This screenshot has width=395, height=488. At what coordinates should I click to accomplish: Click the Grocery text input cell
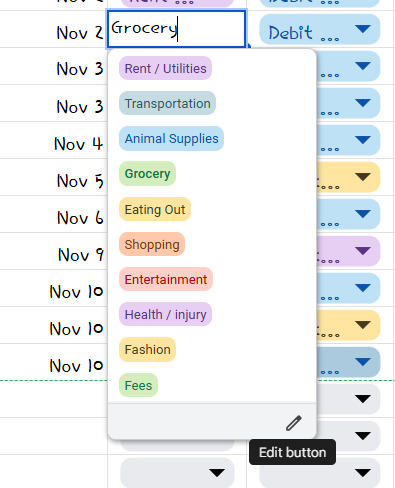[176, 29]
